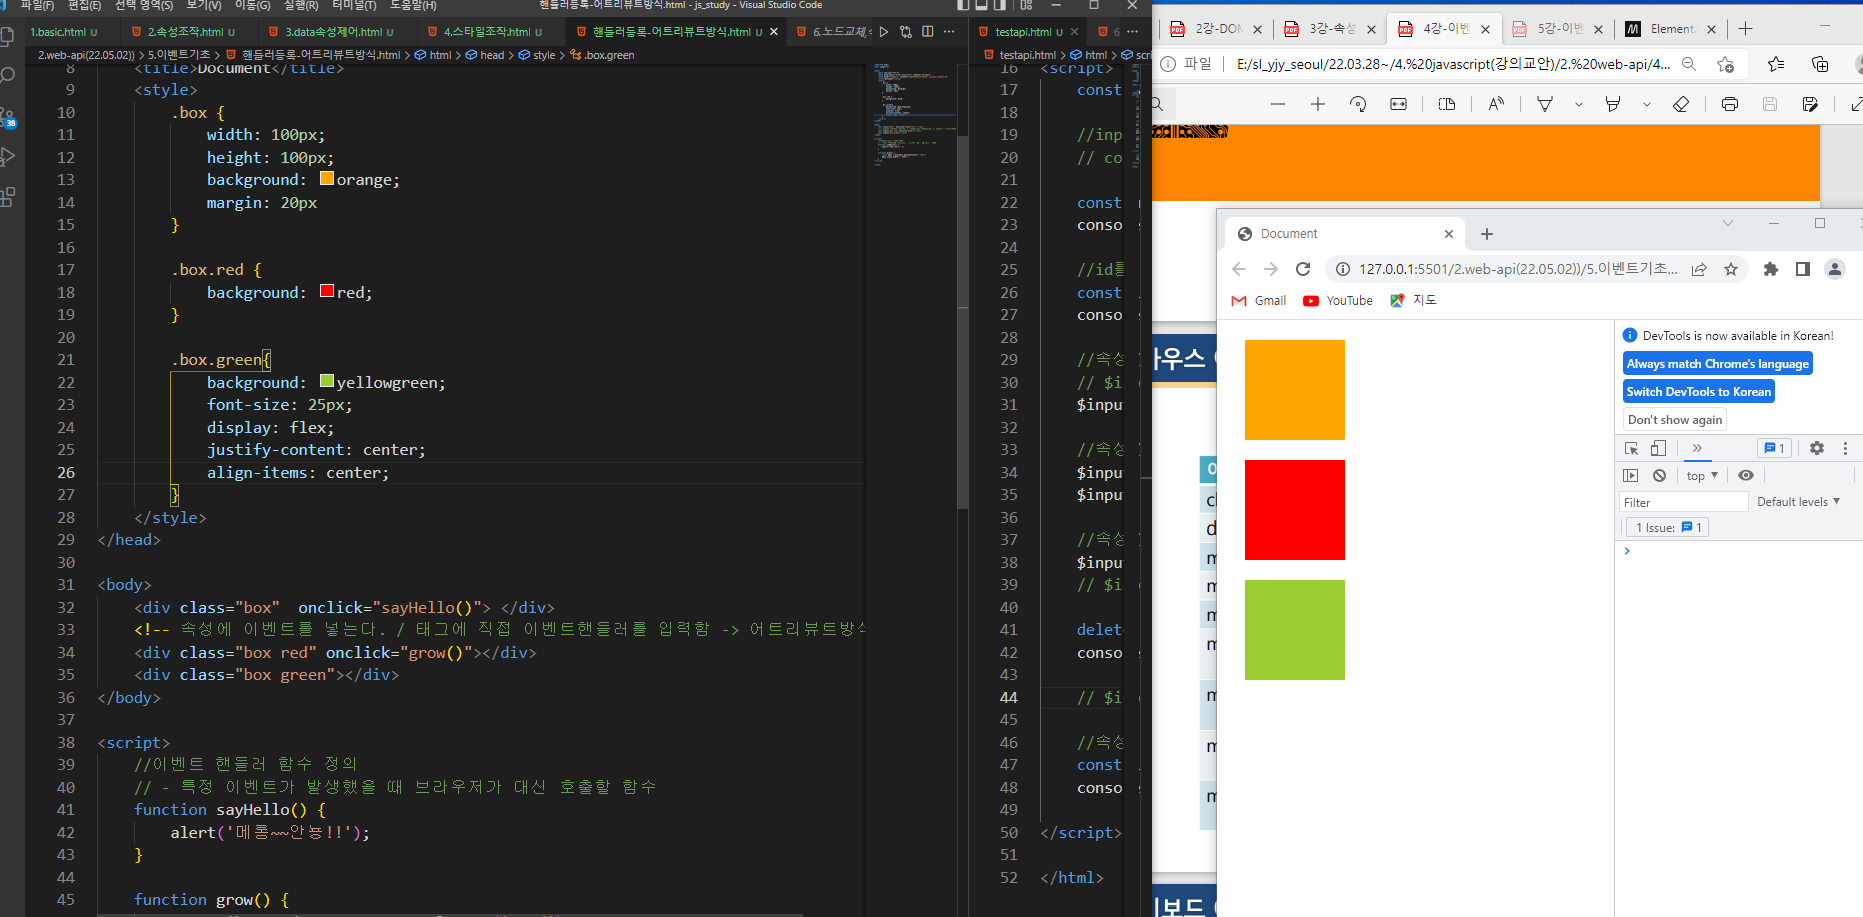1863x917 pixels.
Task: Clear the DevTools console
Action: click(x=1660, y=476)
